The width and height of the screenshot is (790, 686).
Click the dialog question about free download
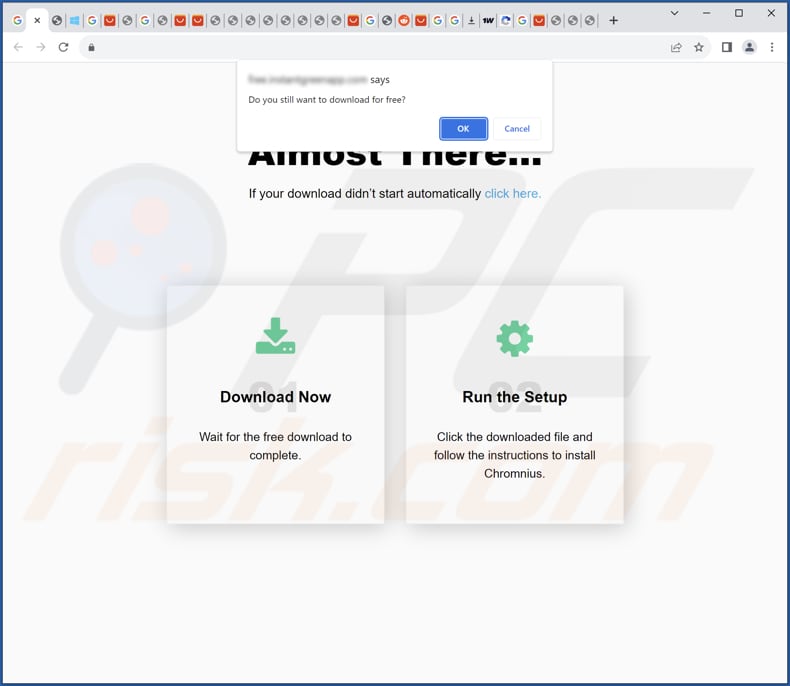326,100
